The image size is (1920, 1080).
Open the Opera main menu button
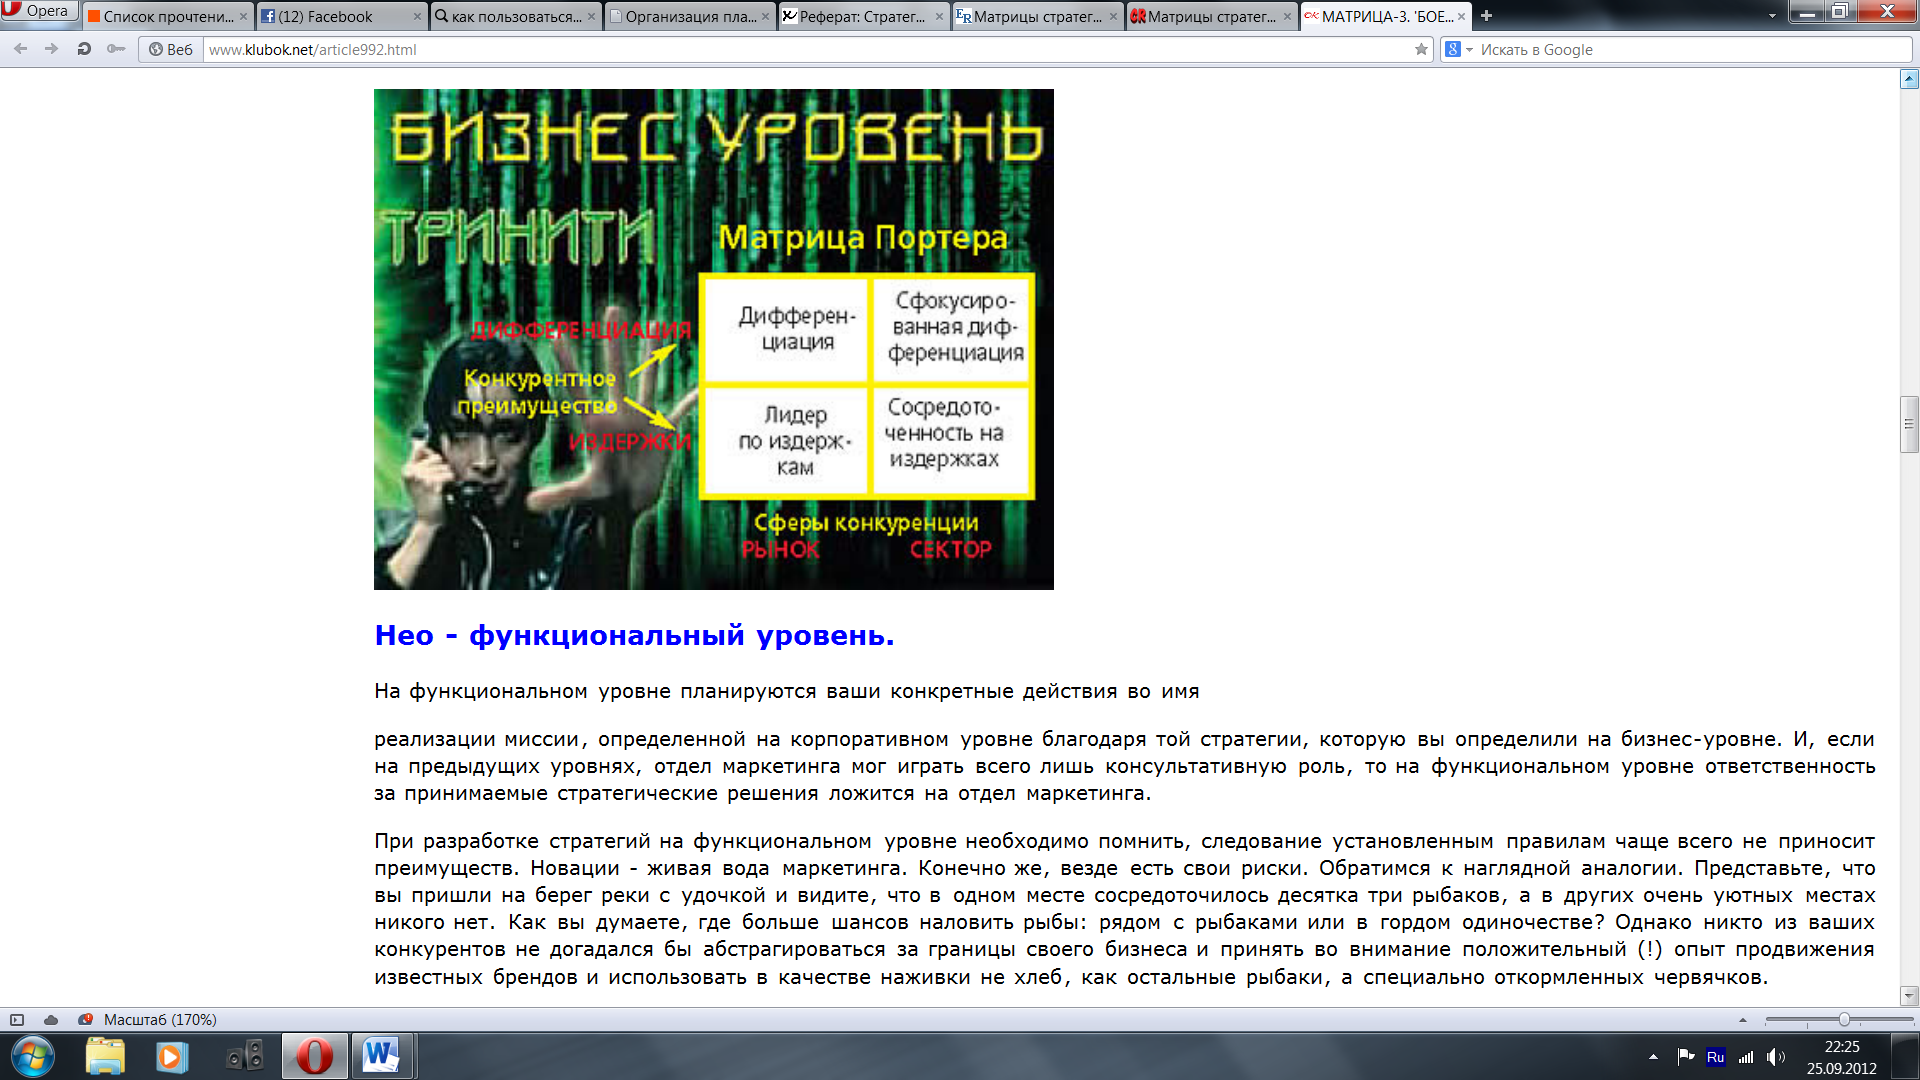38,11
